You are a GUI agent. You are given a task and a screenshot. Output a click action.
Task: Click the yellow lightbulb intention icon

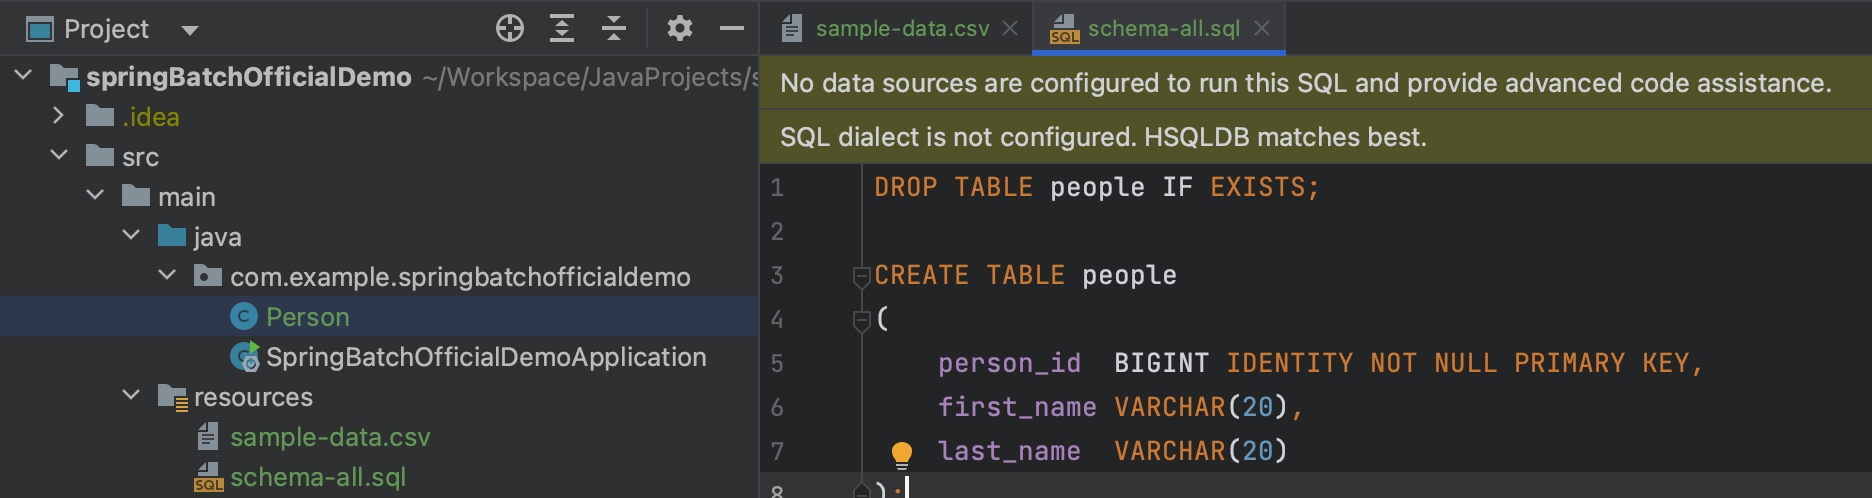901,454
